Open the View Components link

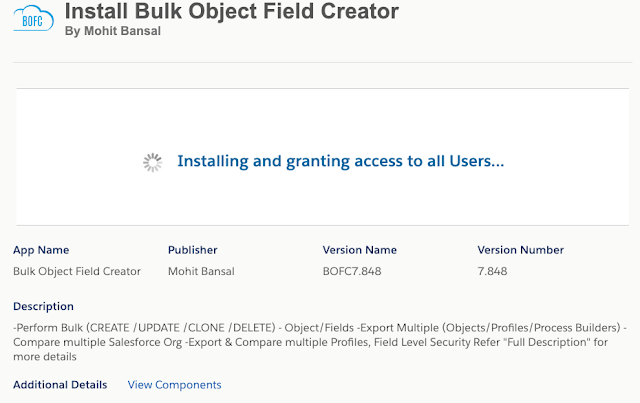(x=174, y=385)
